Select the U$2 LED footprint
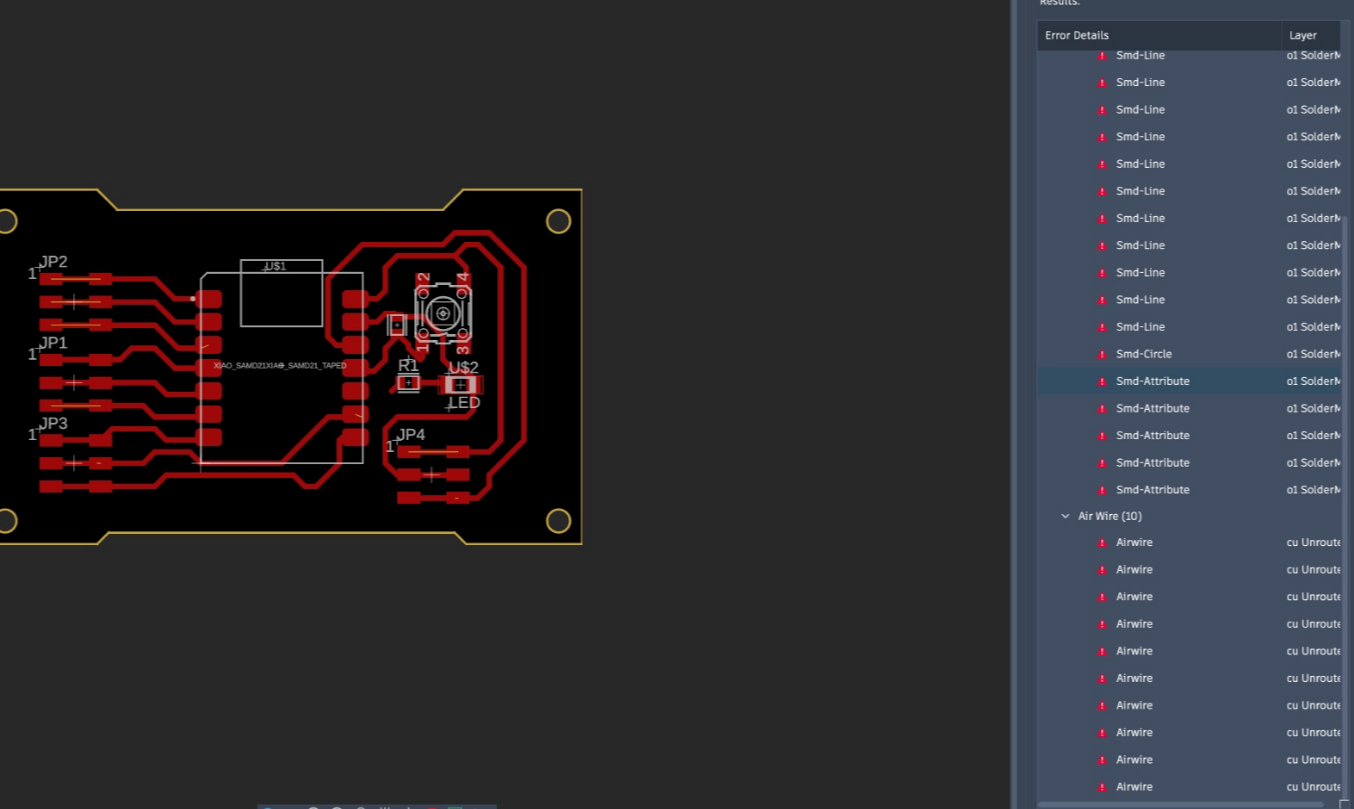The image size is (1354, 809). pyautogui.click(x=461, y=385)
